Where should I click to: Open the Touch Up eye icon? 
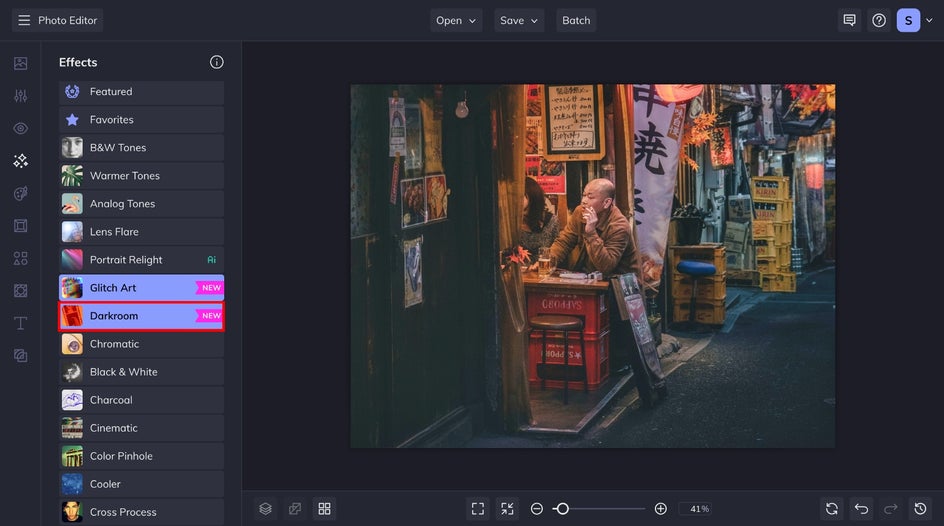point(20,129)
